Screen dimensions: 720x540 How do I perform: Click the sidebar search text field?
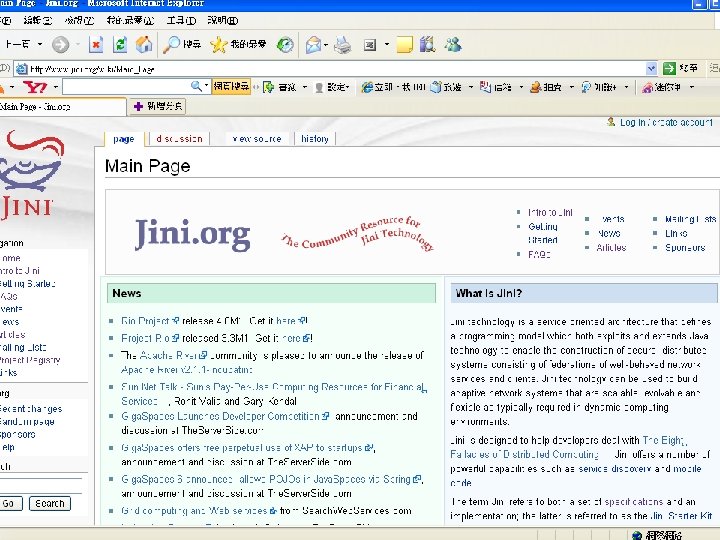[x=40, y=486]
